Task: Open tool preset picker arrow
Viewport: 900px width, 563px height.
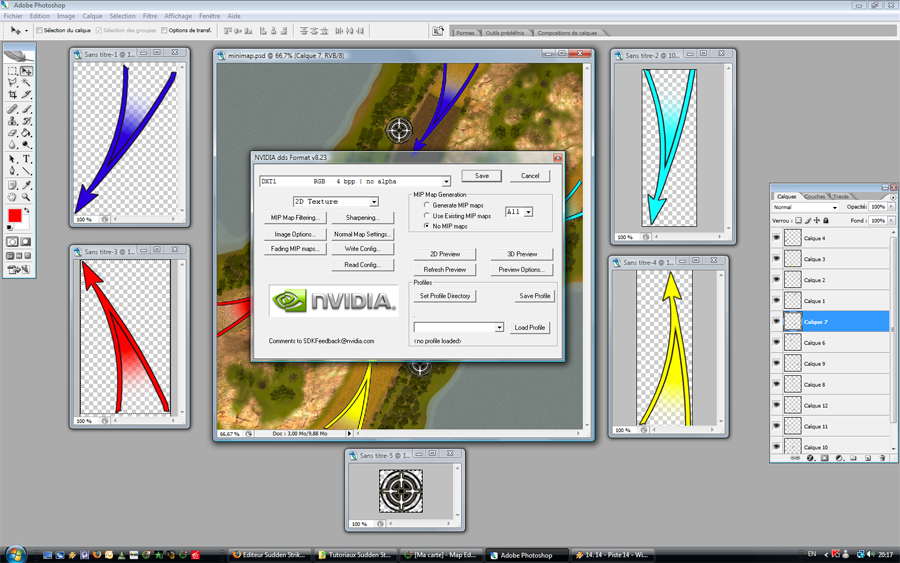Action: click(x=26, y=30)
